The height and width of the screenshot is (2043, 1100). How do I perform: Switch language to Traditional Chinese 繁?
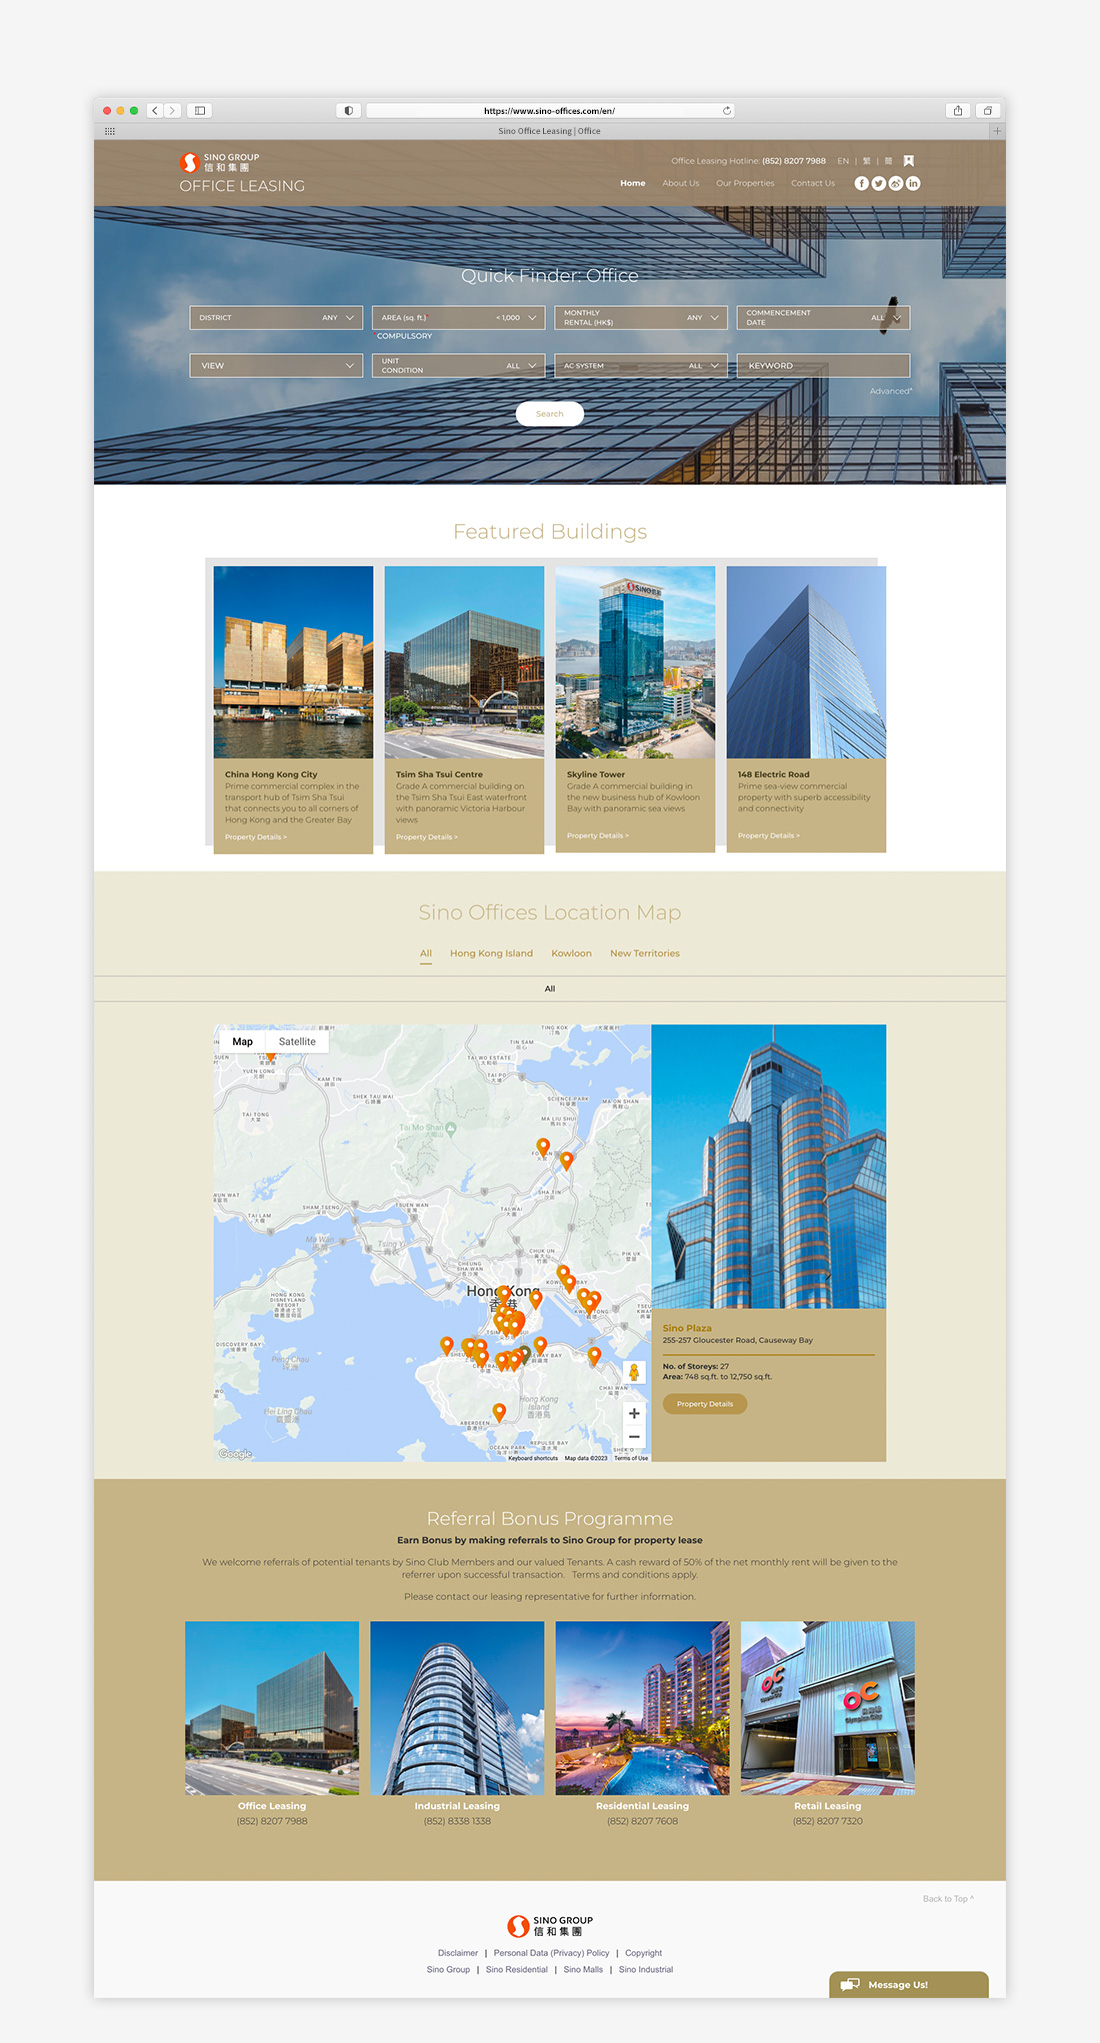point(867,161)
